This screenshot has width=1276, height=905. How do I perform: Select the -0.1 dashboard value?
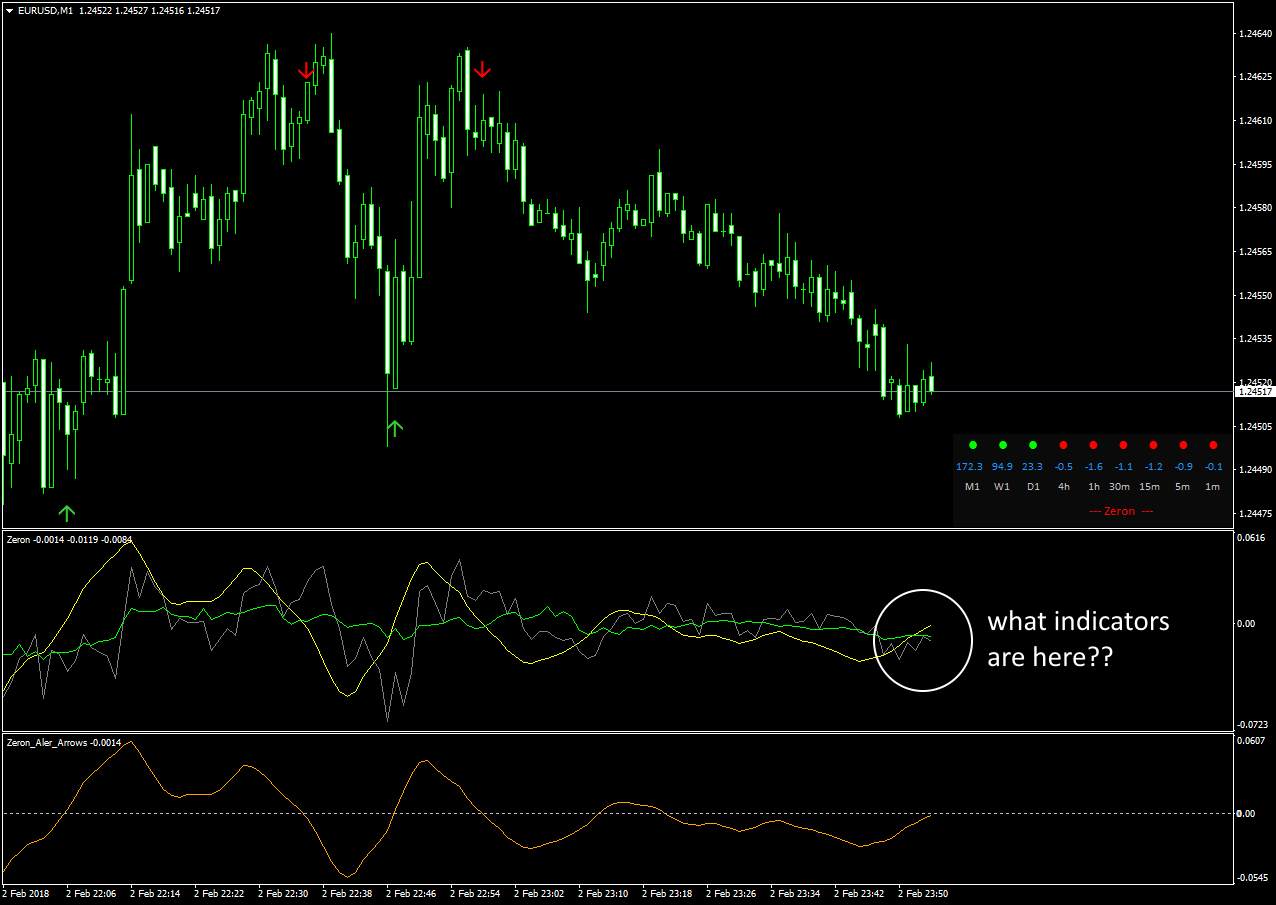pyautogui.click(x=1213, y=467)
